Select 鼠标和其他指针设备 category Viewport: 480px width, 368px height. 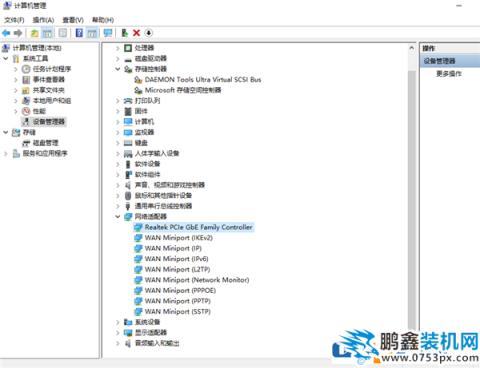pyautogui.click(x=163, y=196)
